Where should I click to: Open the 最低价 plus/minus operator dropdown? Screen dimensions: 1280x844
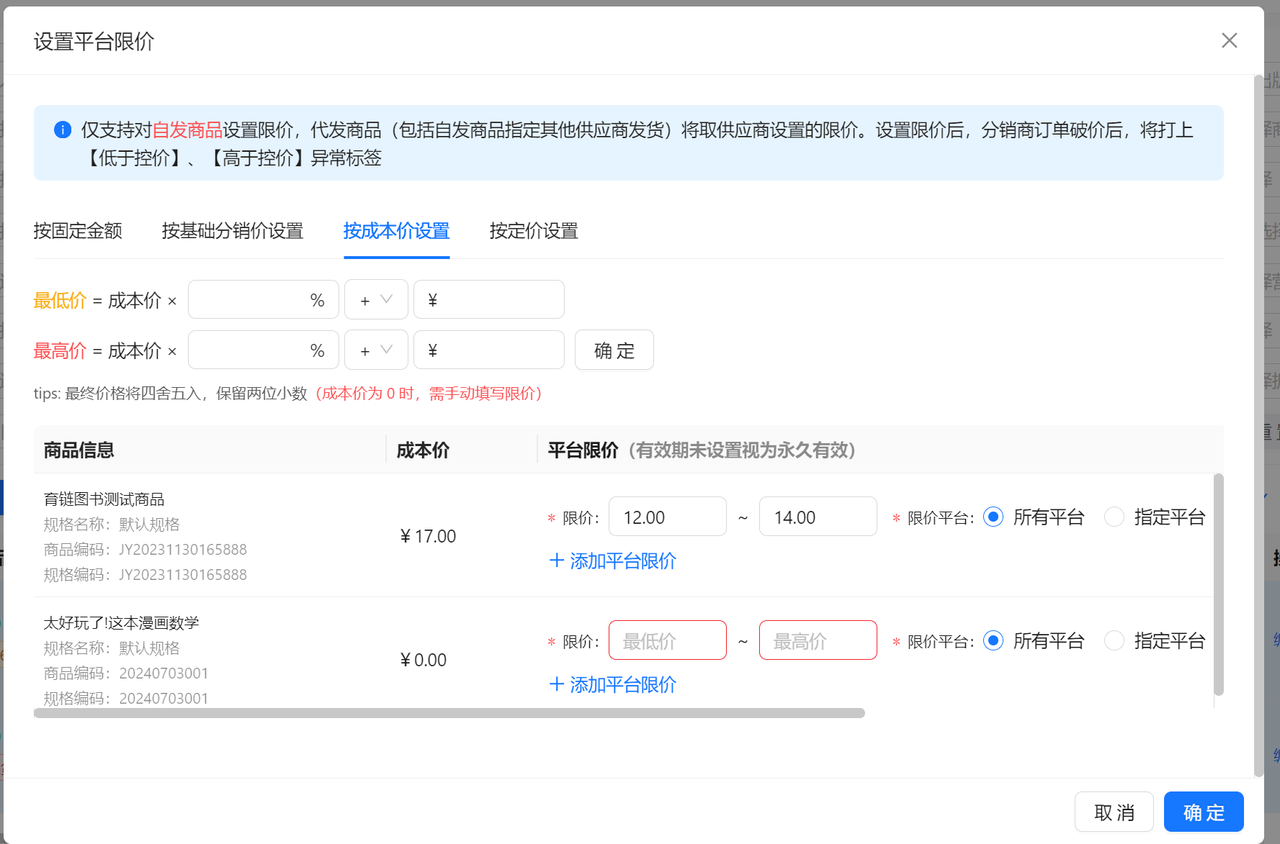pyautogui.click(x=376, y=300)
